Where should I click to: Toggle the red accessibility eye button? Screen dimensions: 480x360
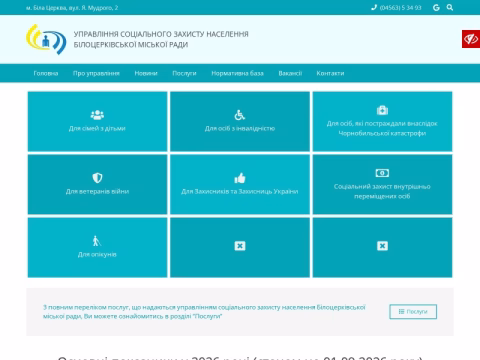pos(471,39)
